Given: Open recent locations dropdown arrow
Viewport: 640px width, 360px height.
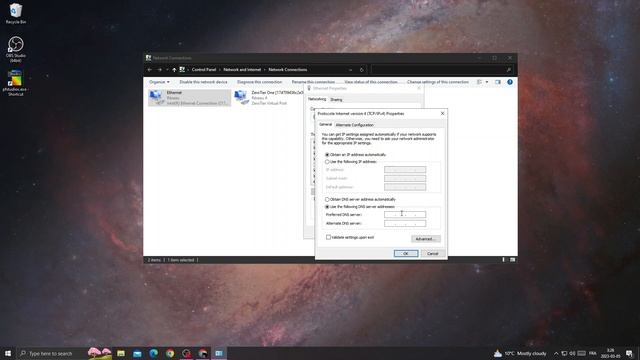Looking at the screenshot, I should tap(167, 70).
